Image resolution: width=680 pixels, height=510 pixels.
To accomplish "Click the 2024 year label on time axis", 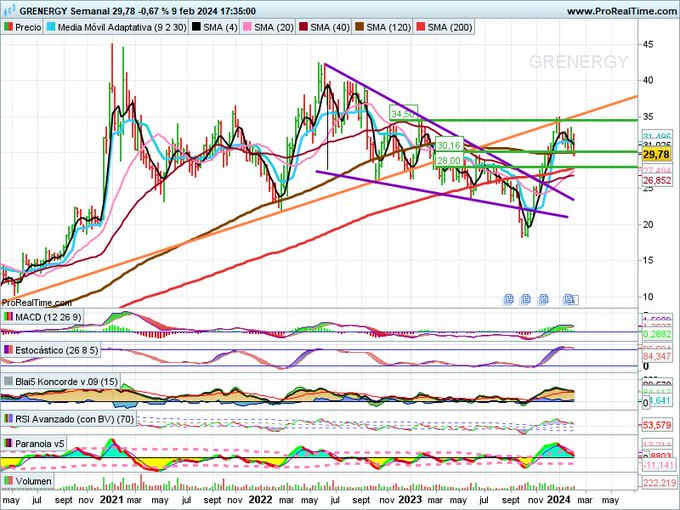I will [559, 500].
